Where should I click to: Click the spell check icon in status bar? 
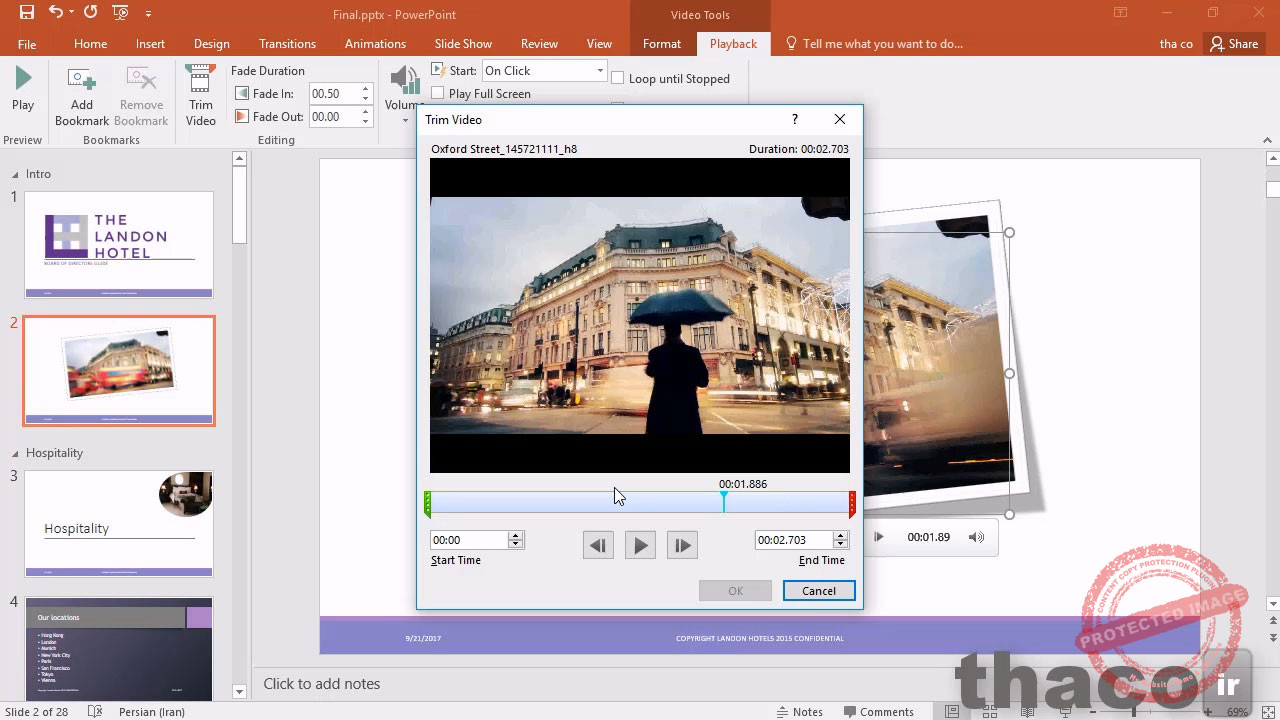pos(95,711)
